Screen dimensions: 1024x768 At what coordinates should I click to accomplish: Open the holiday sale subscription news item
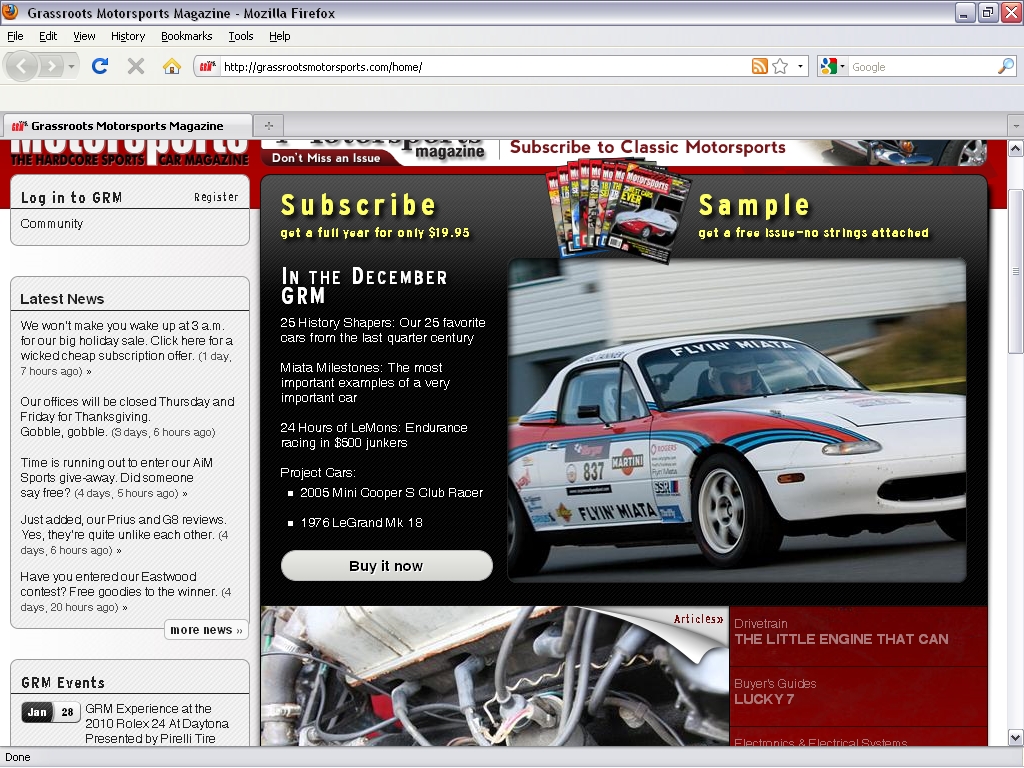coord(126,348)
